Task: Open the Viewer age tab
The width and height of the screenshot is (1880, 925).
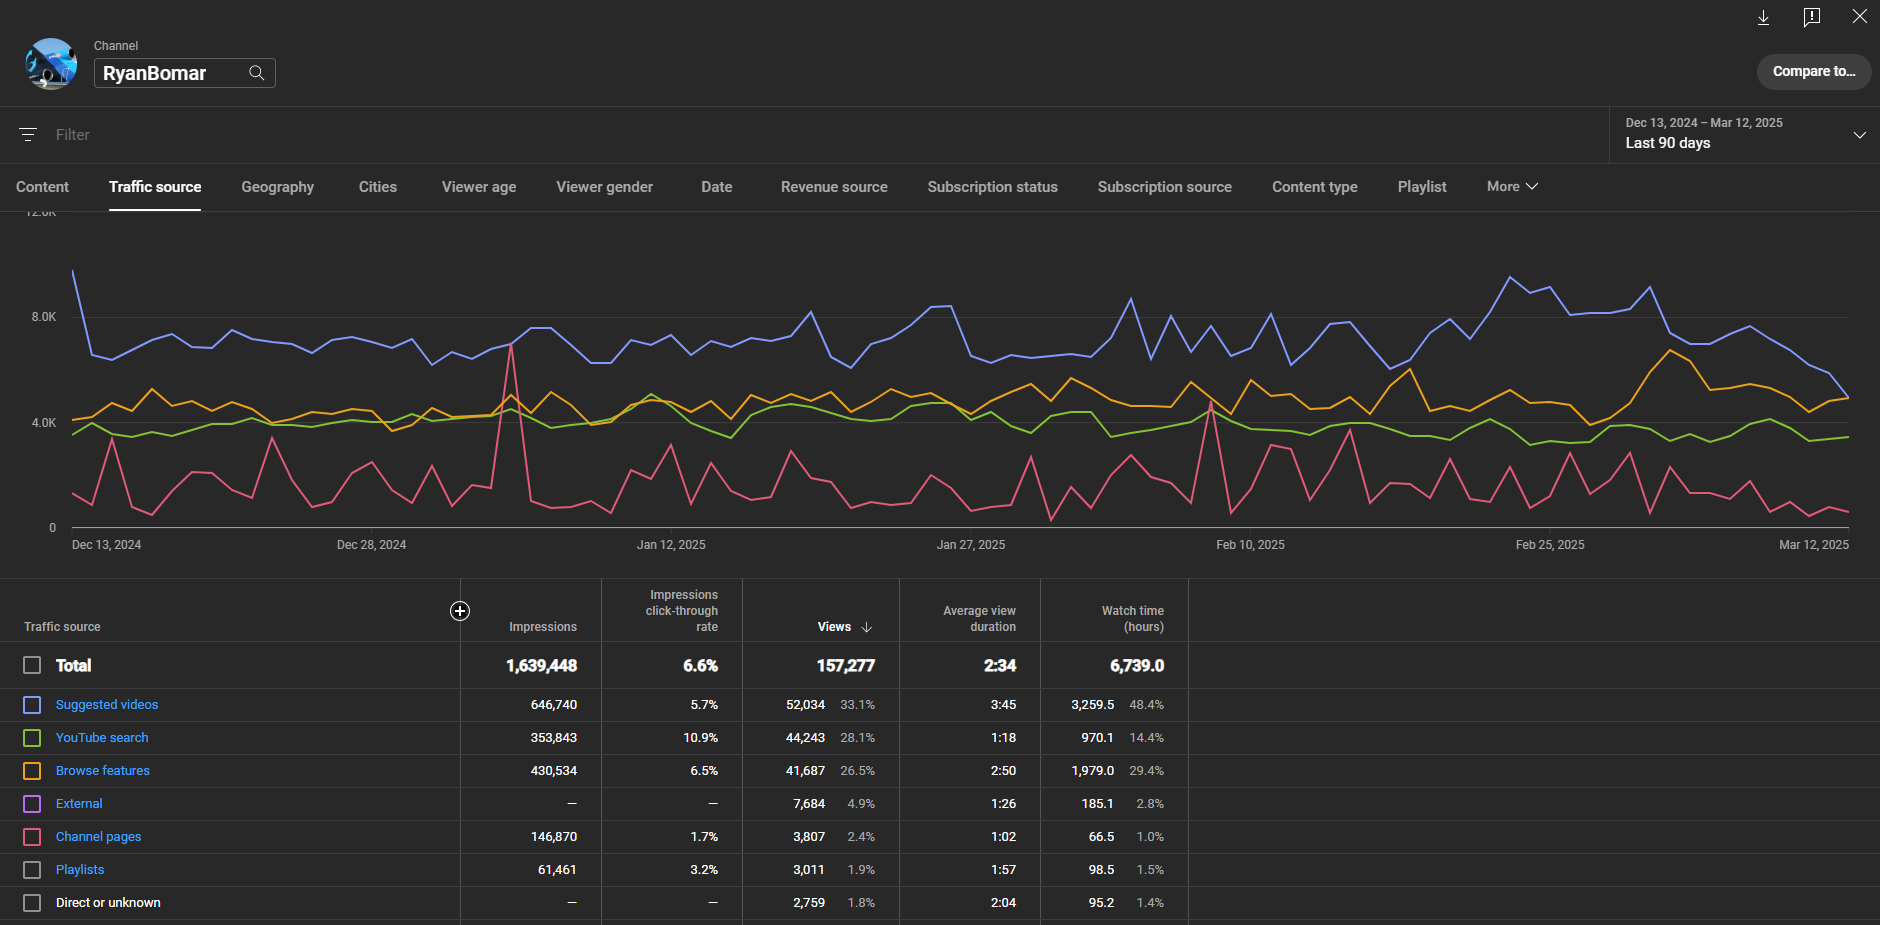Action: click(x=479, y=187)
